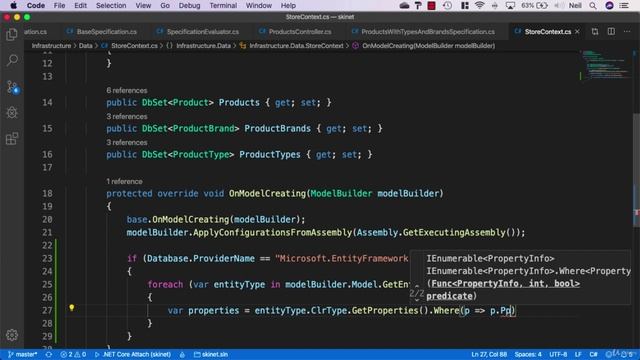The width and height of the screenshot is (640, 360).
Task: Open 3 references CodeLens above ProductBrands
Action: tap(127, 116)
